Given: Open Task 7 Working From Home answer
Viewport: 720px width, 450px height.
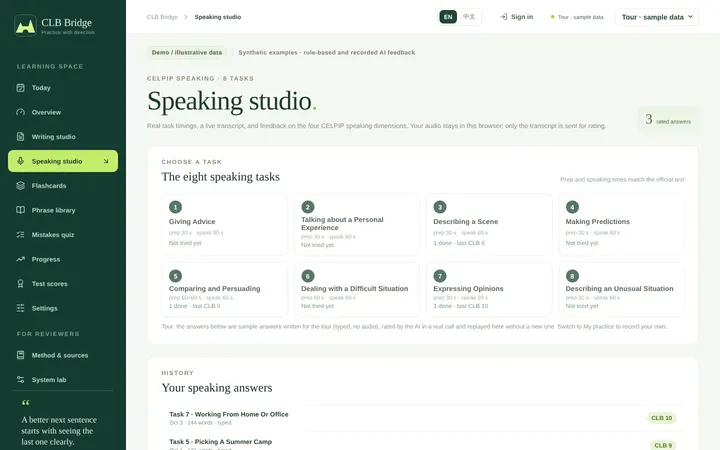Looking at the screenshot, I should tap(422, 418).
